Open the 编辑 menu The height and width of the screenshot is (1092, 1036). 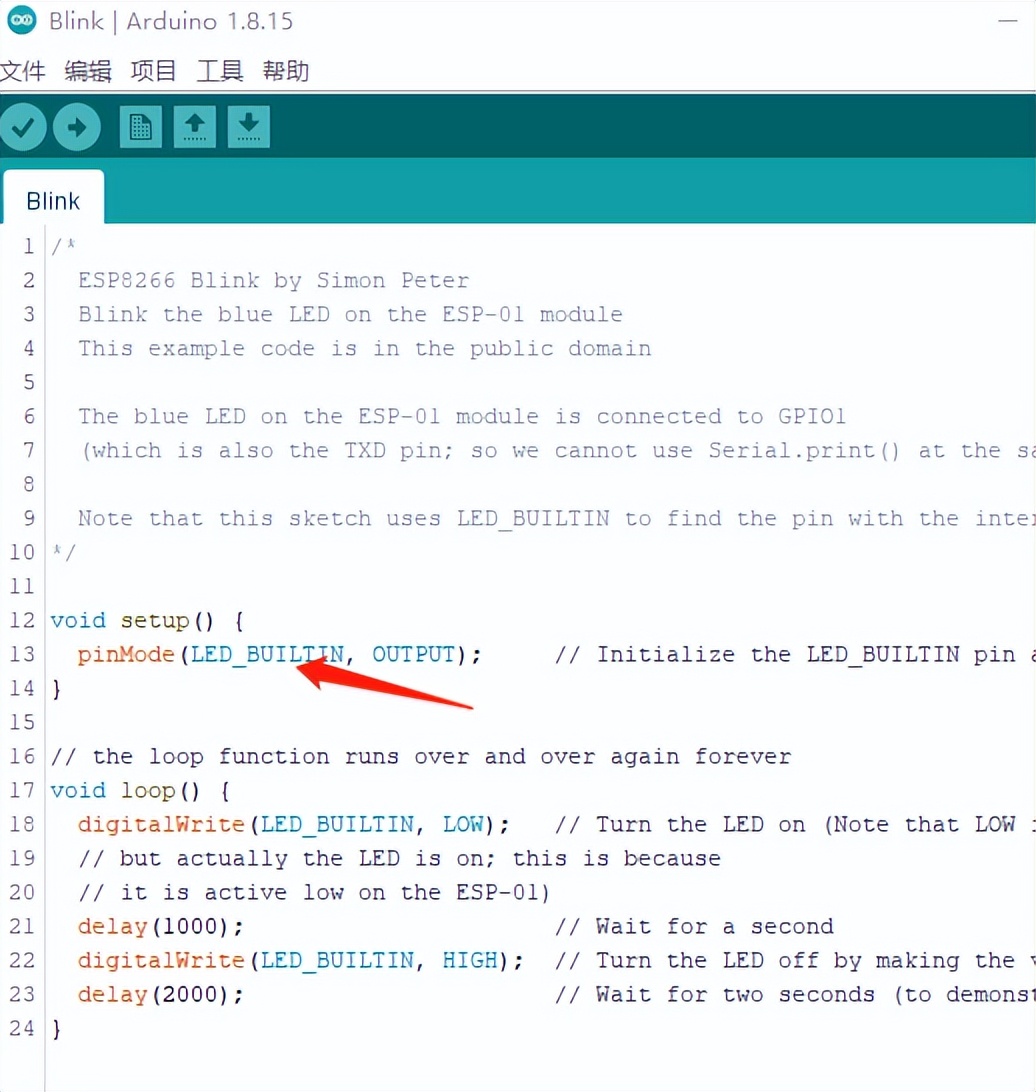point(87,71)
